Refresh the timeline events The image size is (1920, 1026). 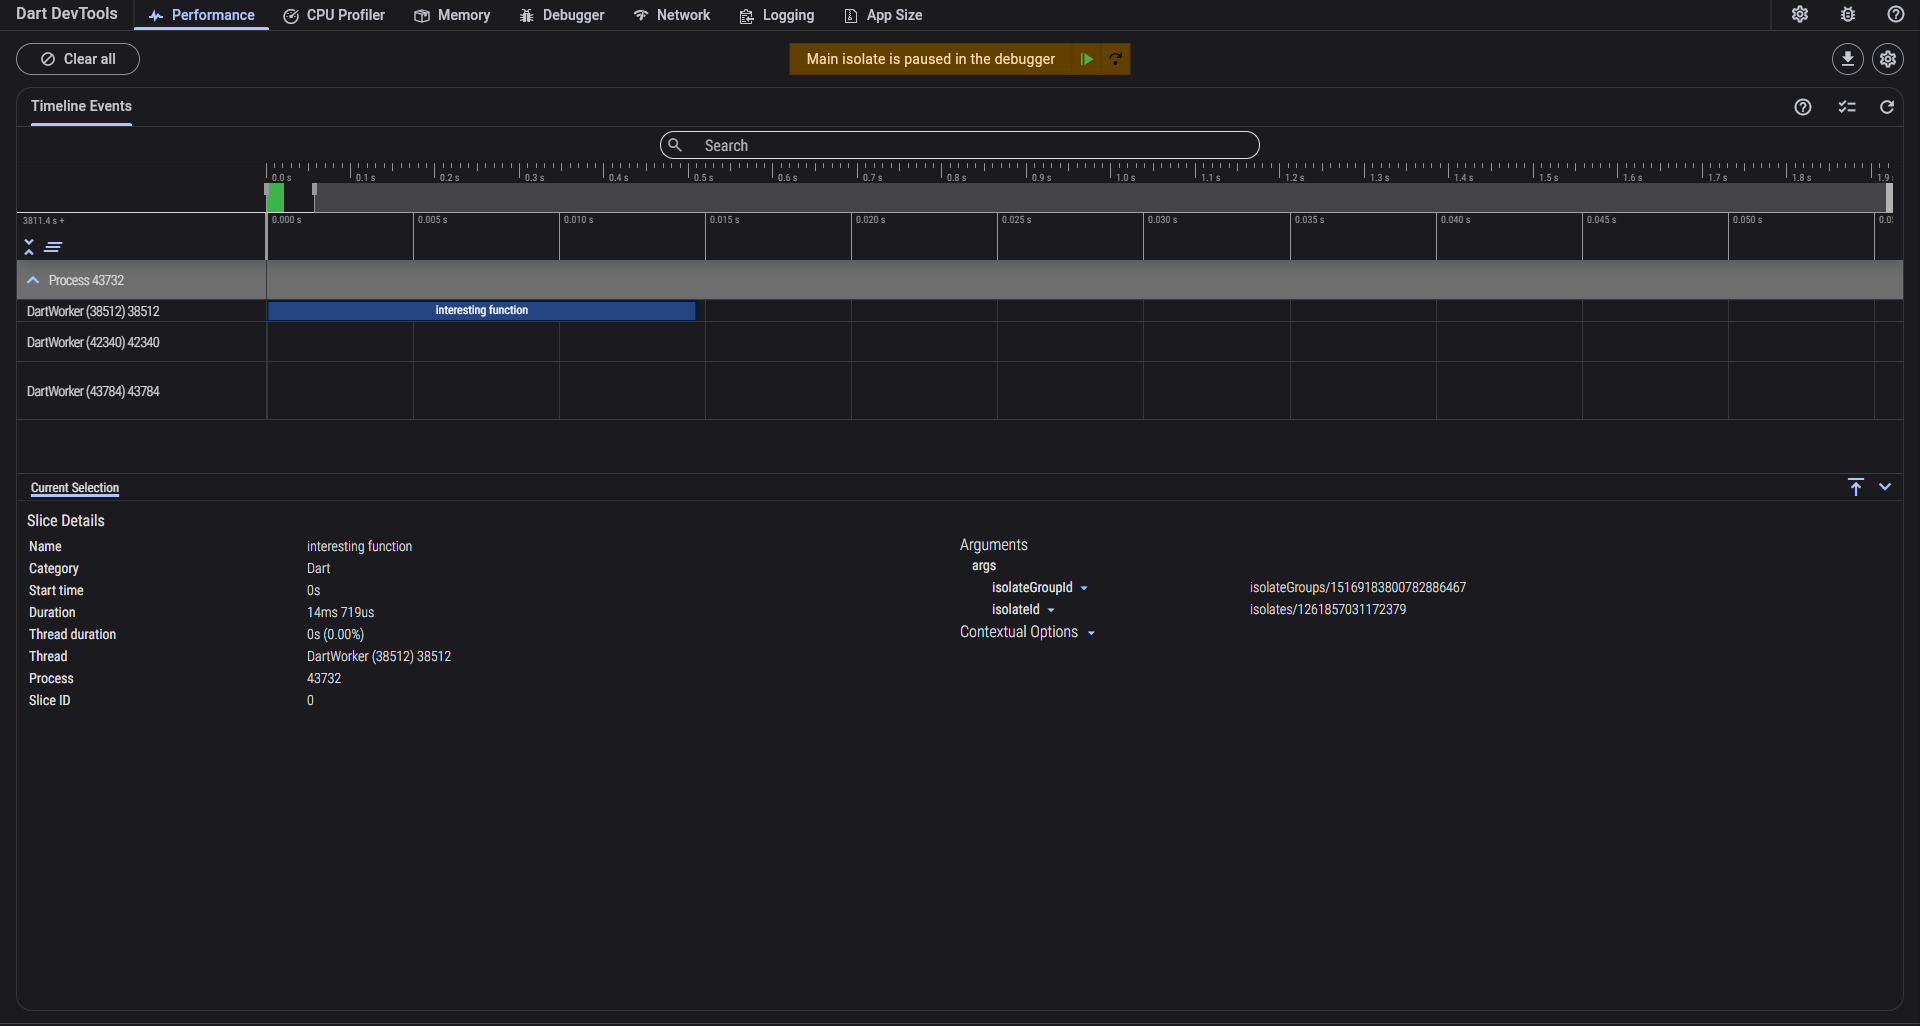1887,107
